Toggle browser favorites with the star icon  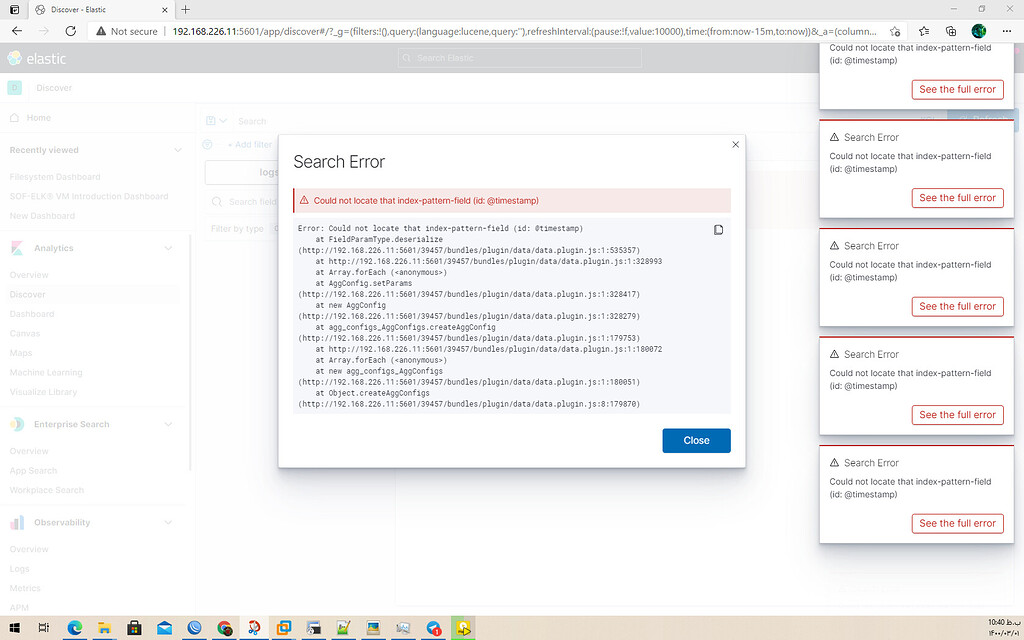(x=923, y=31)
